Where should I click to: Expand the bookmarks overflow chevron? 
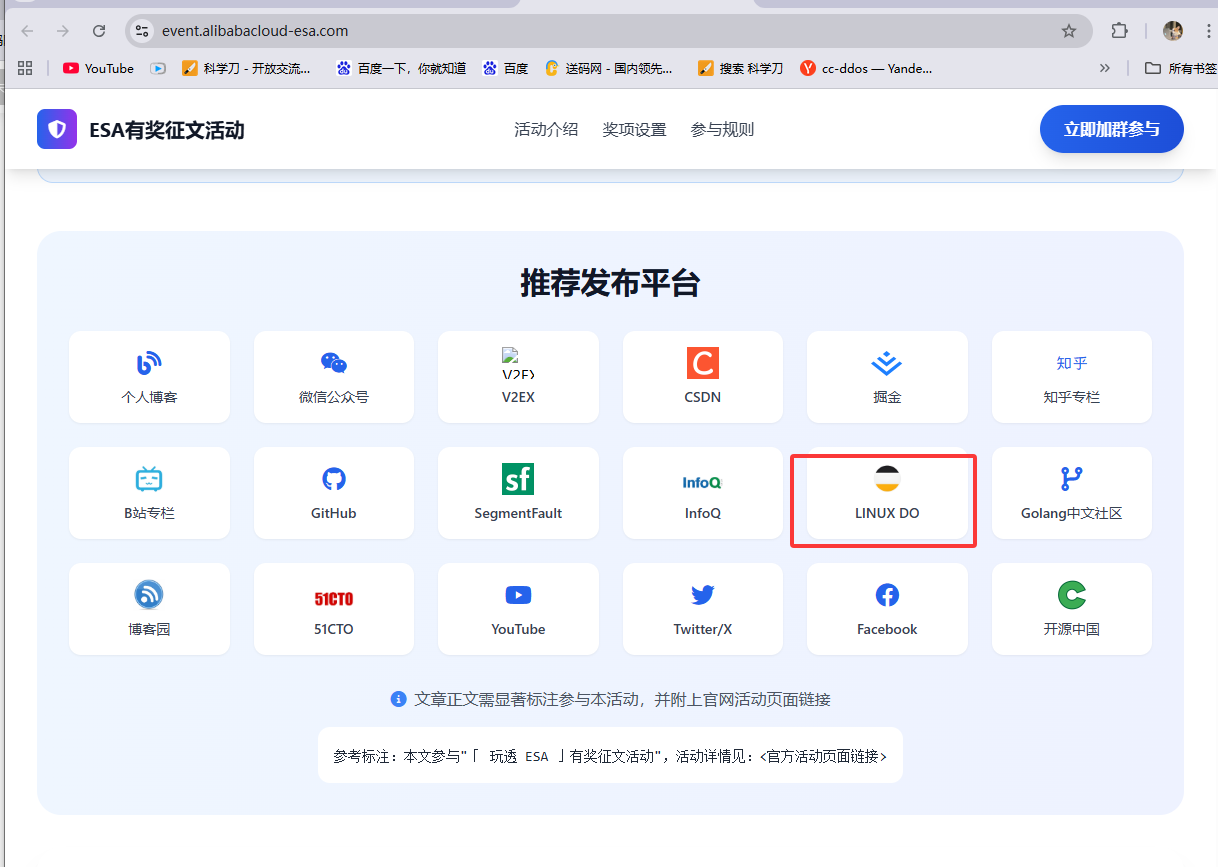tap(1104, 68)
